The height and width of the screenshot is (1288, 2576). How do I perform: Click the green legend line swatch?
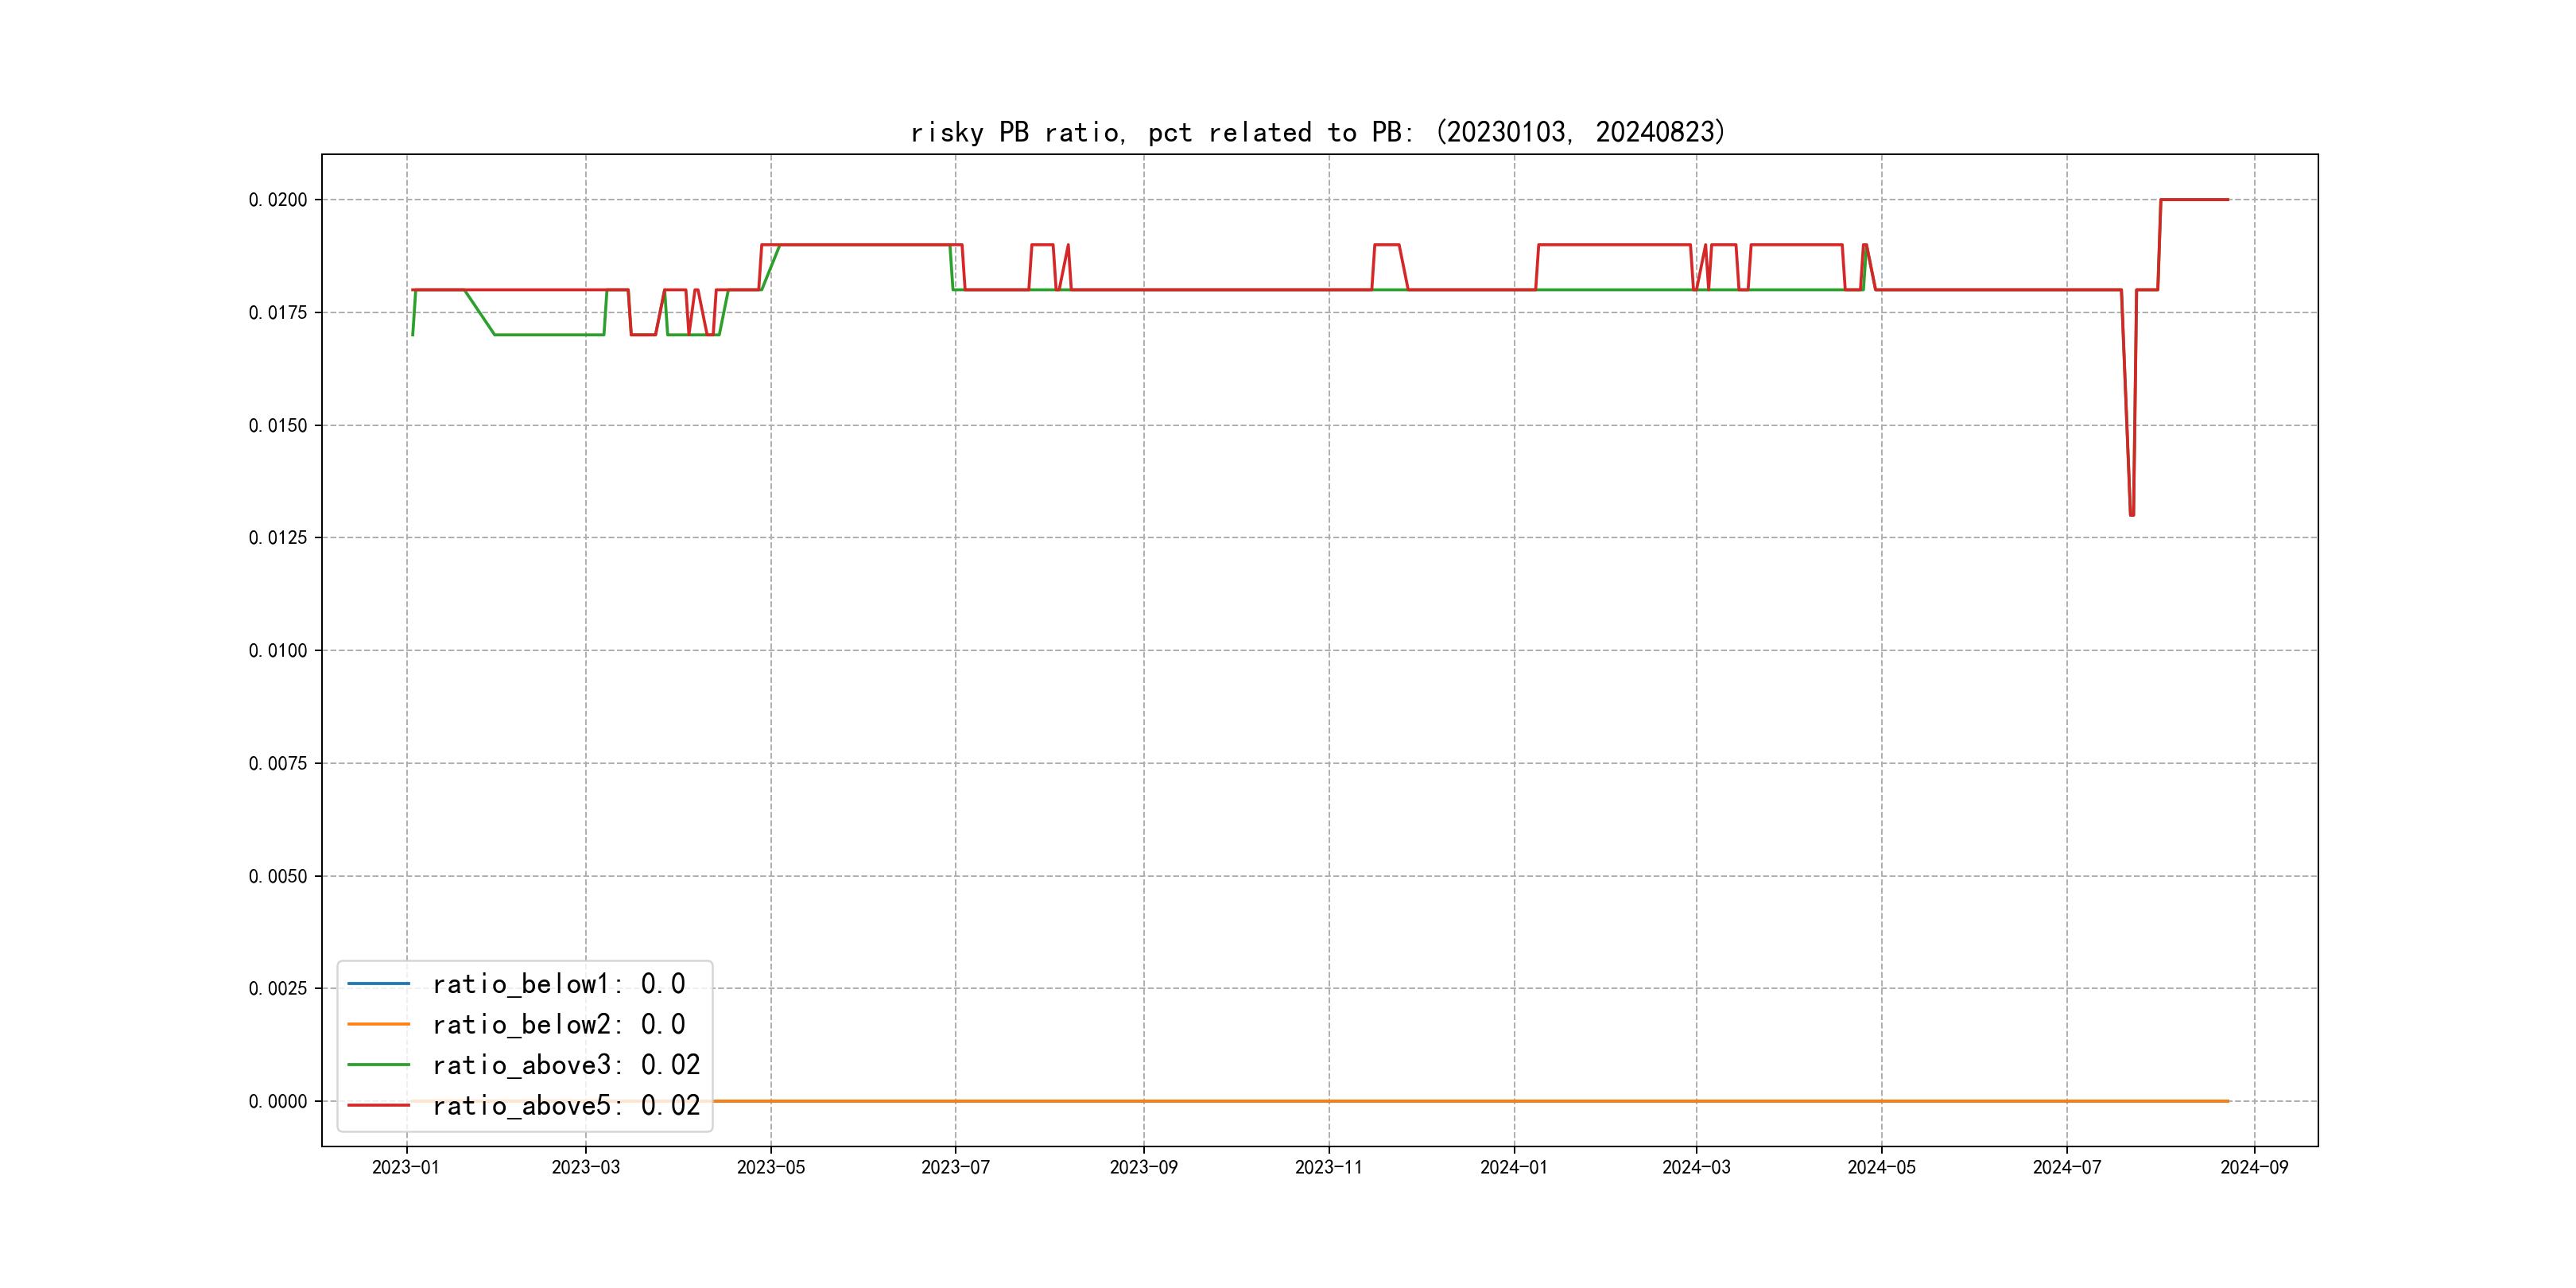(x=378, y=1065)
